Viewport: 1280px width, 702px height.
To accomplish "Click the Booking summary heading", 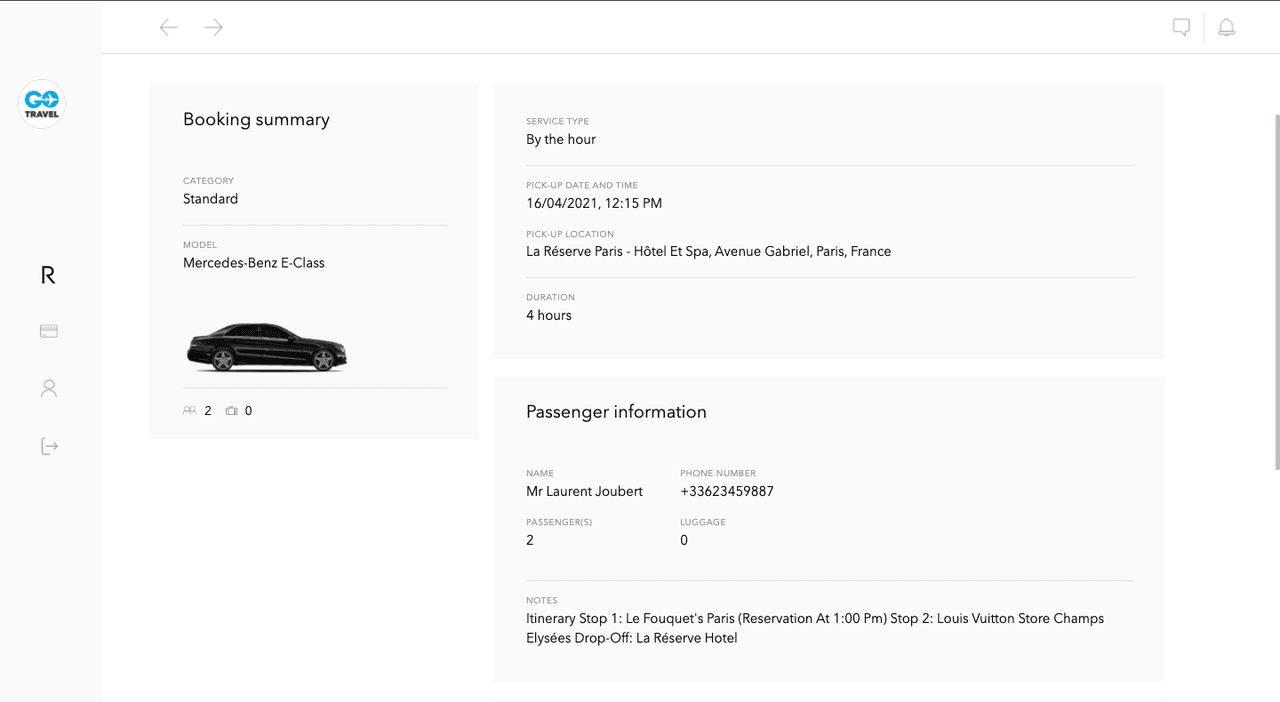I will coord(256,119).
